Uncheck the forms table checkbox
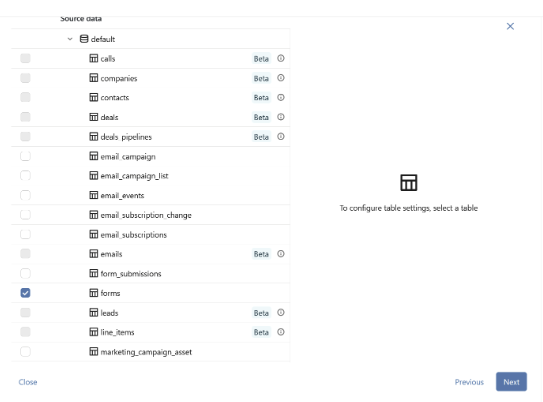This screenshot has width=543, height=402. [x=25, y=293]
